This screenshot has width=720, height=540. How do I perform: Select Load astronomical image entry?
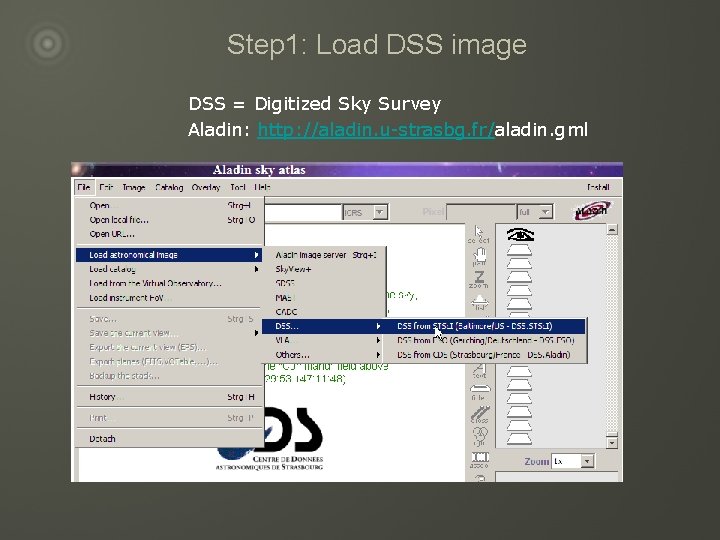click(x=169, y=255)
